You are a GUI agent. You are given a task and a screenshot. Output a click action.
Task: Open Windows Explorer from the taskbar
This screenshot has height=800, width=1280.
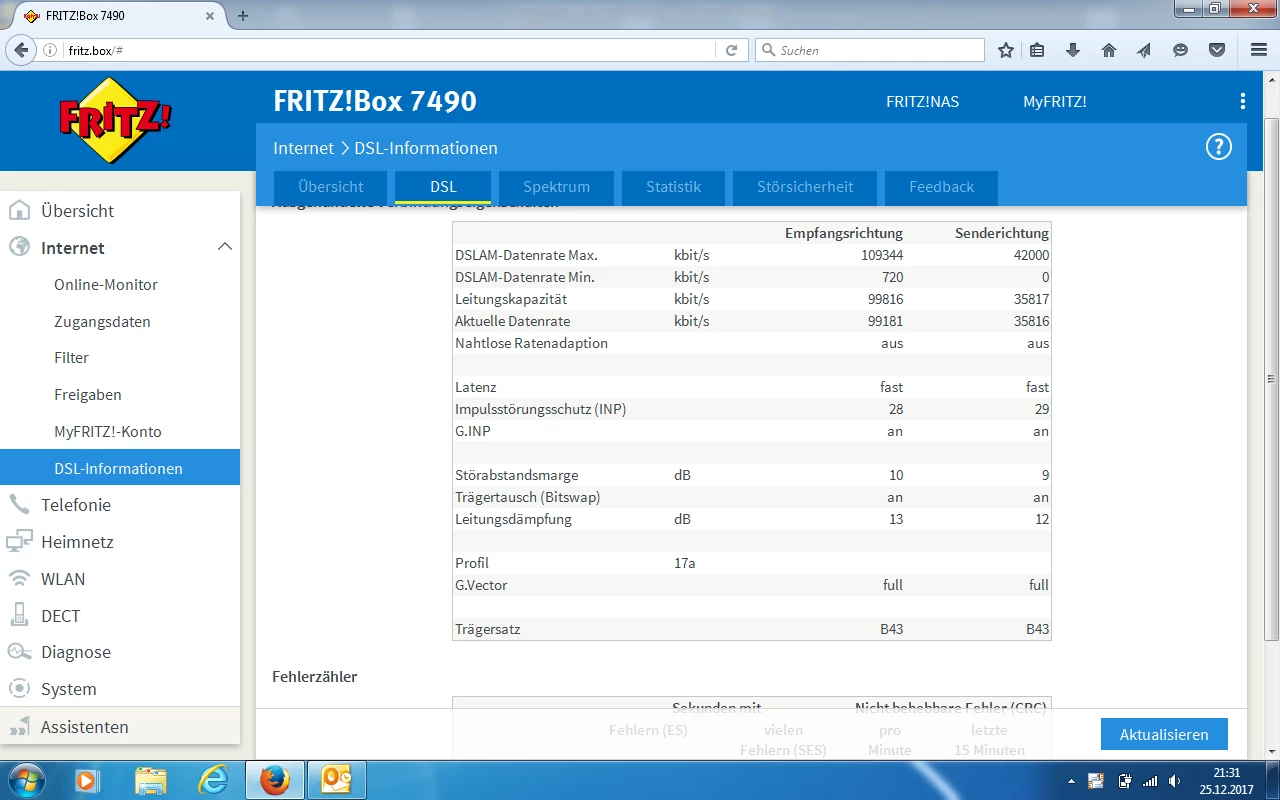pyautogui.click(x=151, y=780)
